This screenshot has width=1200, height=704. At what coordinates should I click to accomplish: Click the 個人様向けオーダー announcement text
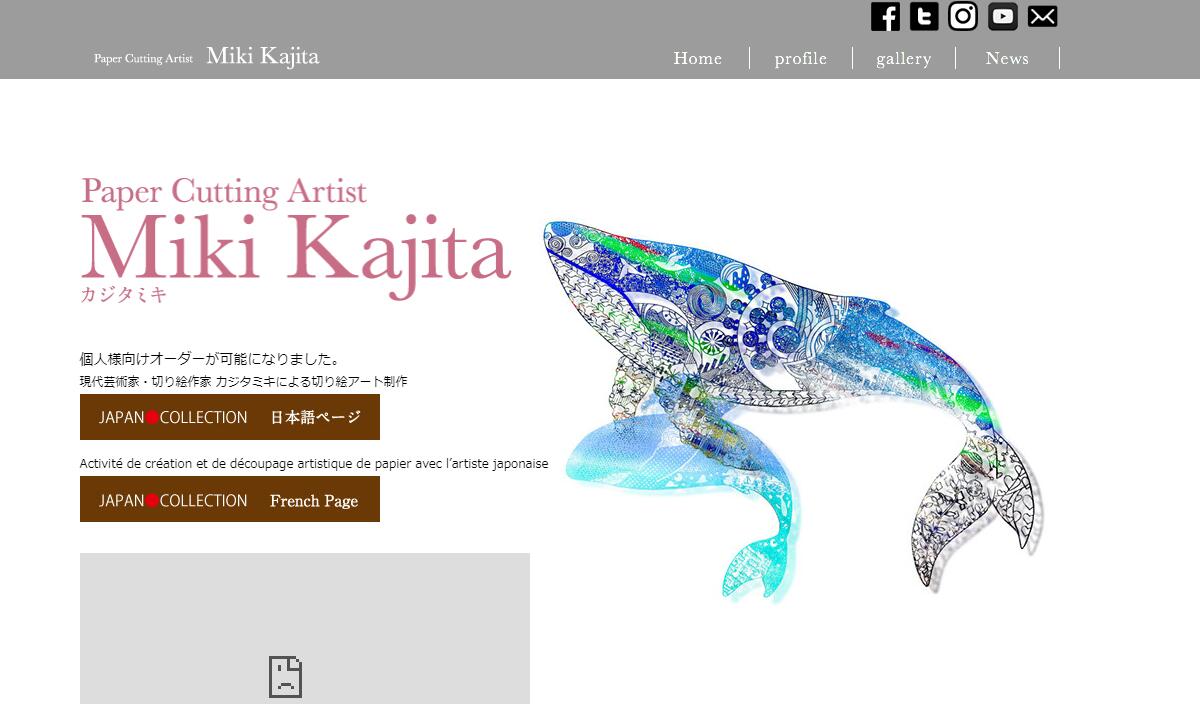(211, 359)
